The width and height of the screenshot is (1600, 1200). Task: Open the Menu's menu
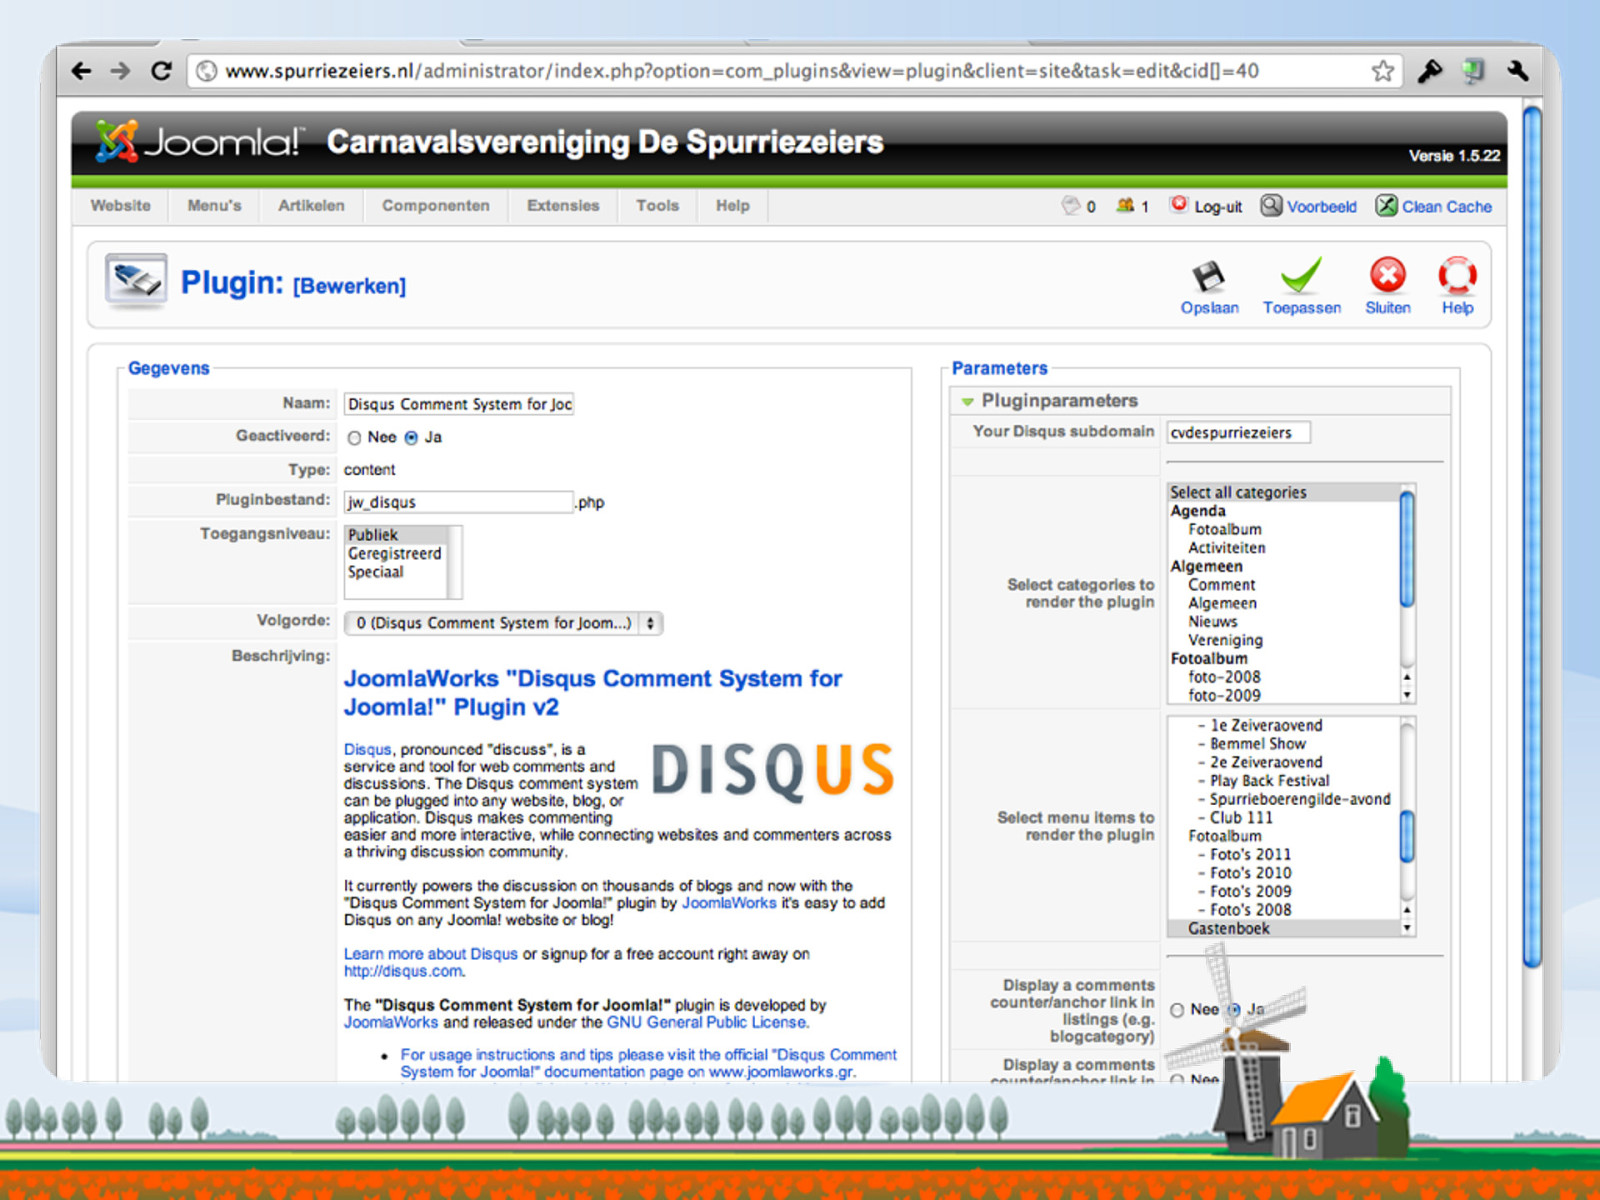[214, 205]
